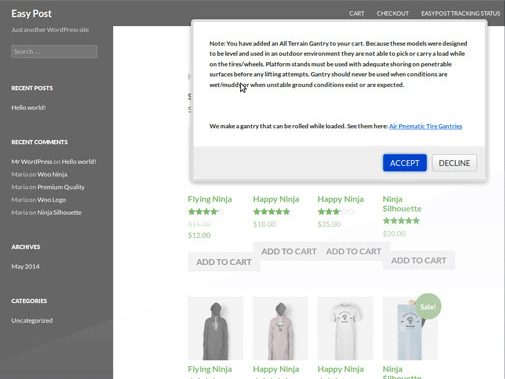The image size is (505, 379).
Task: Open the white Happy Ninja t-shirt thumbnail
Action: click(x=345, y=328)
